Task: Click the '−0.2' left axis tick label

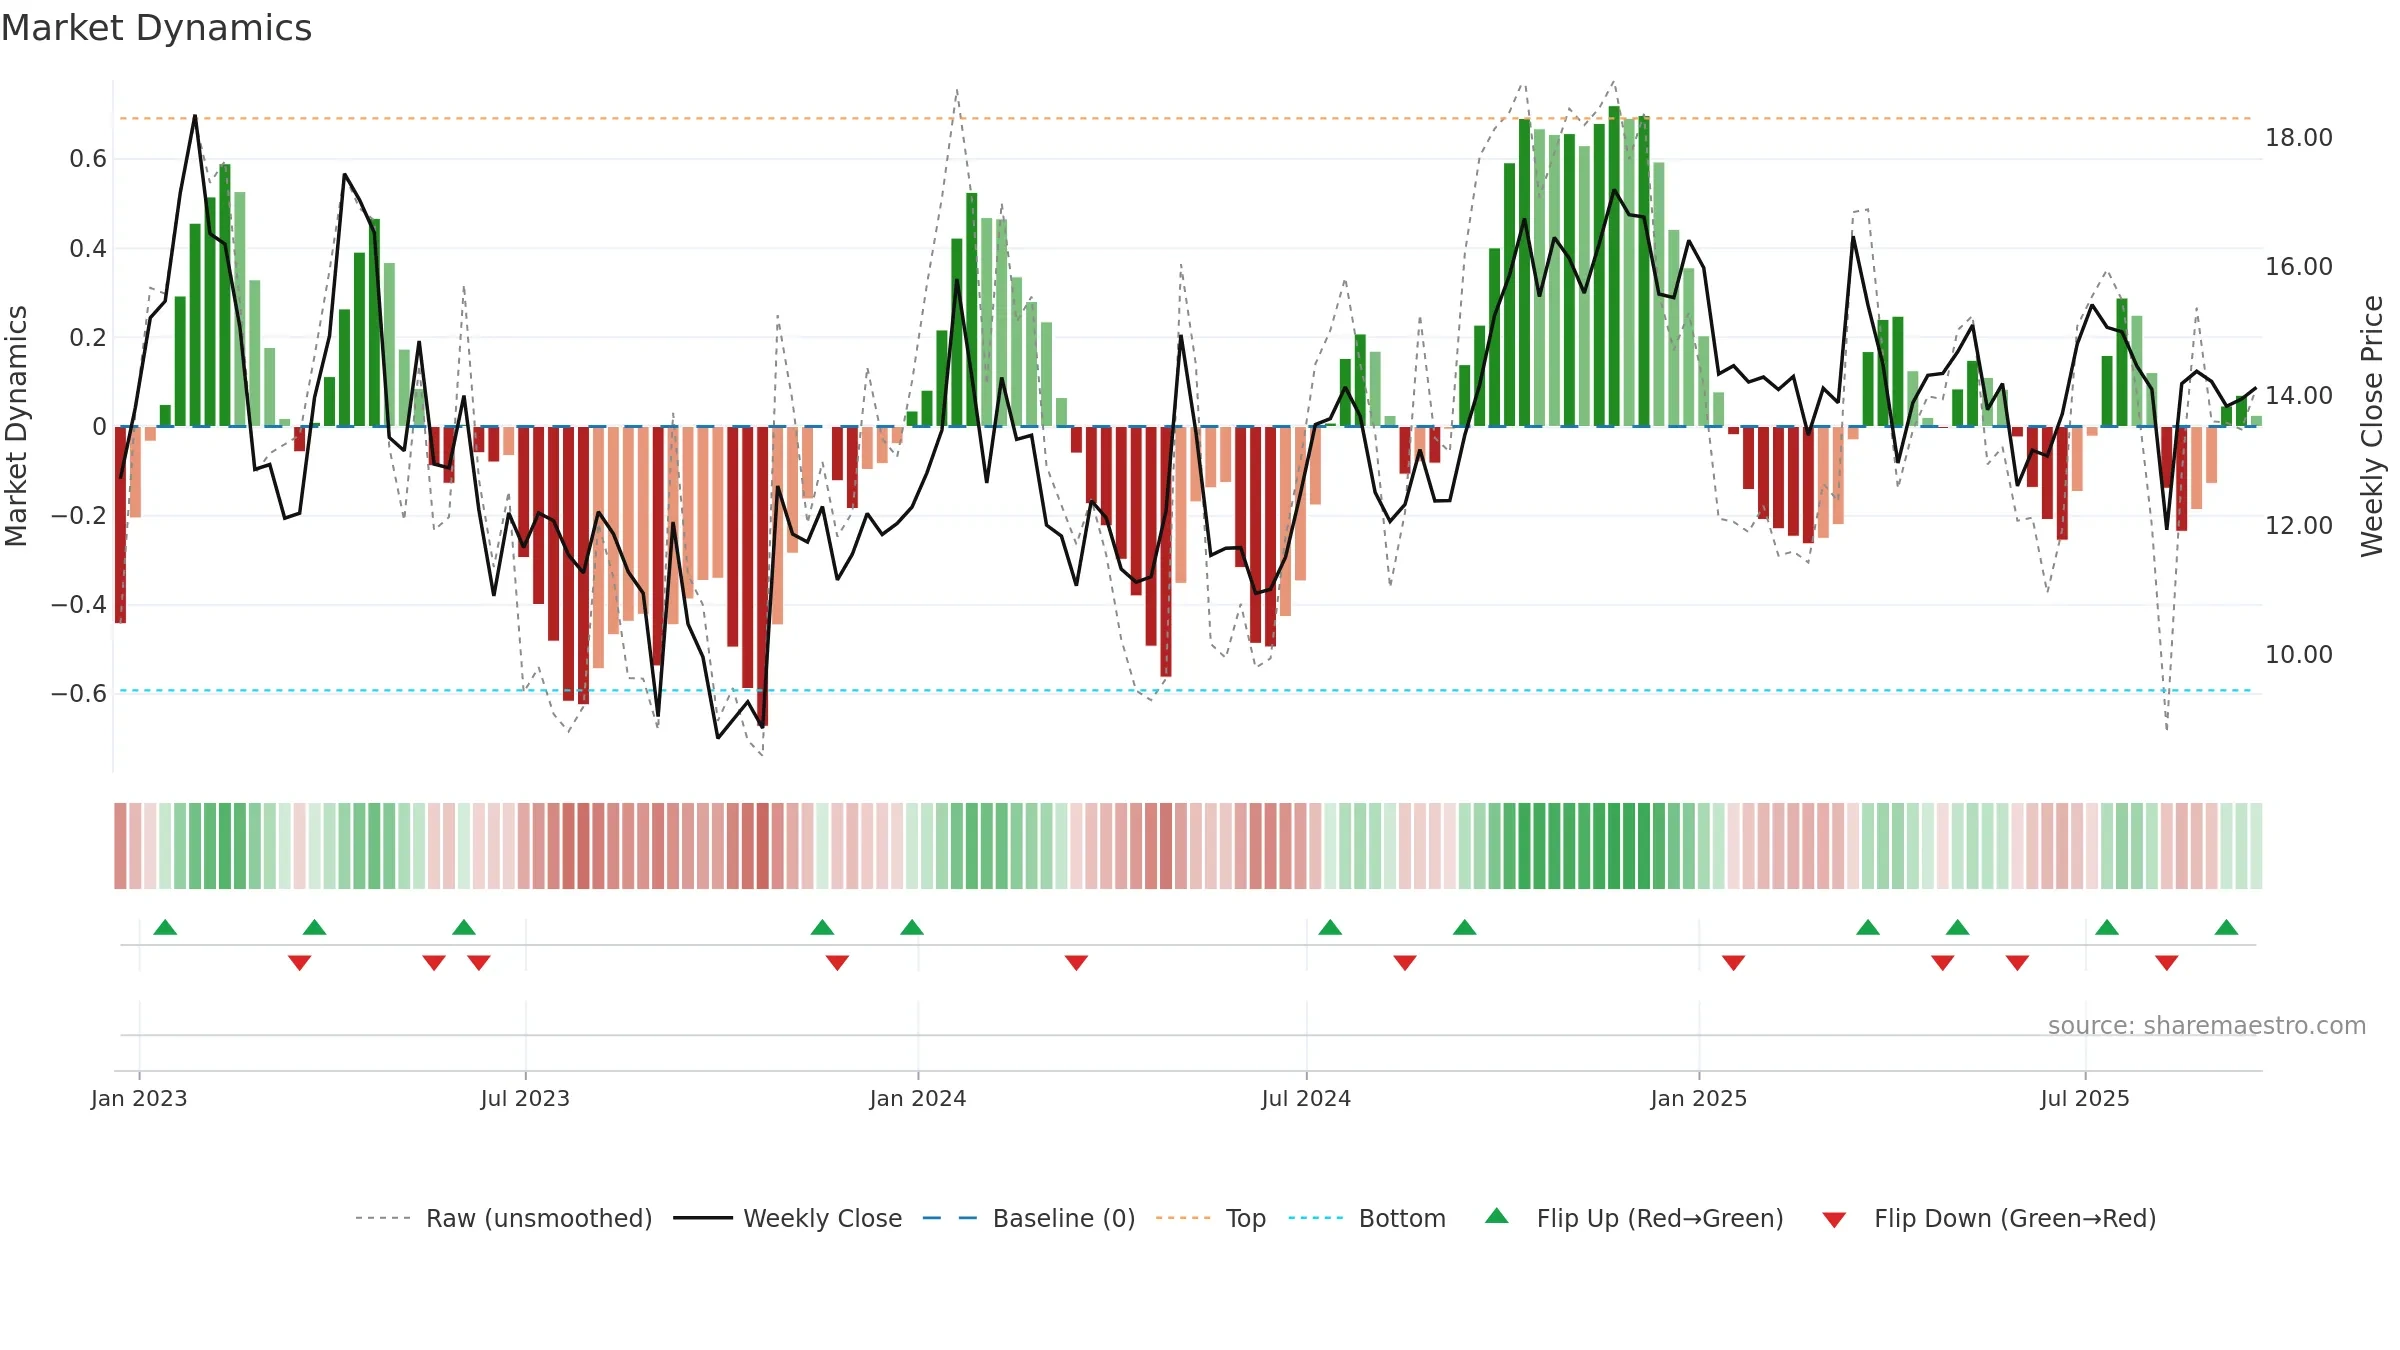Action: (79, 516)
